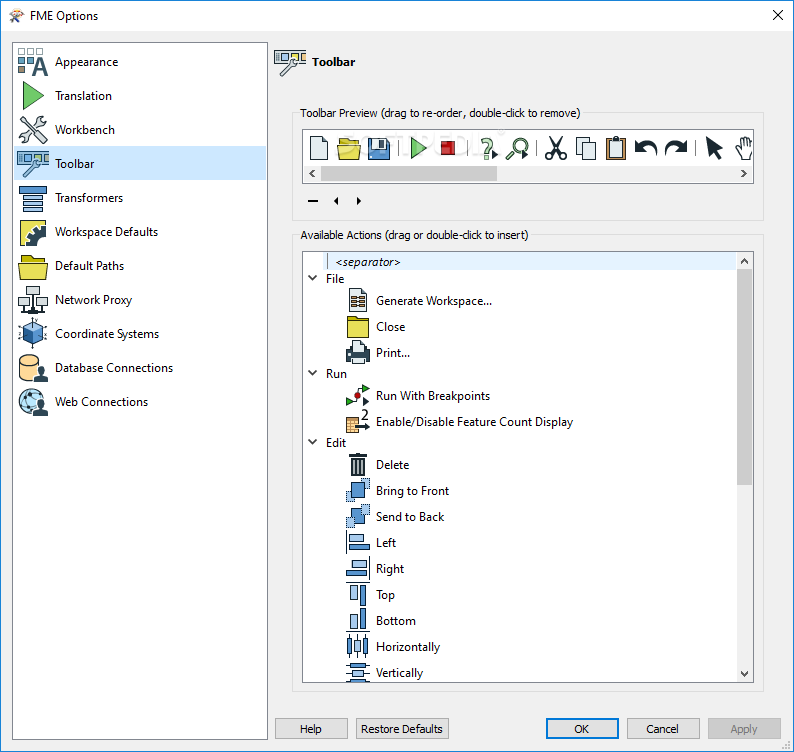Select the Vertically action
This screenshot has height=752, width=794.
399,672
